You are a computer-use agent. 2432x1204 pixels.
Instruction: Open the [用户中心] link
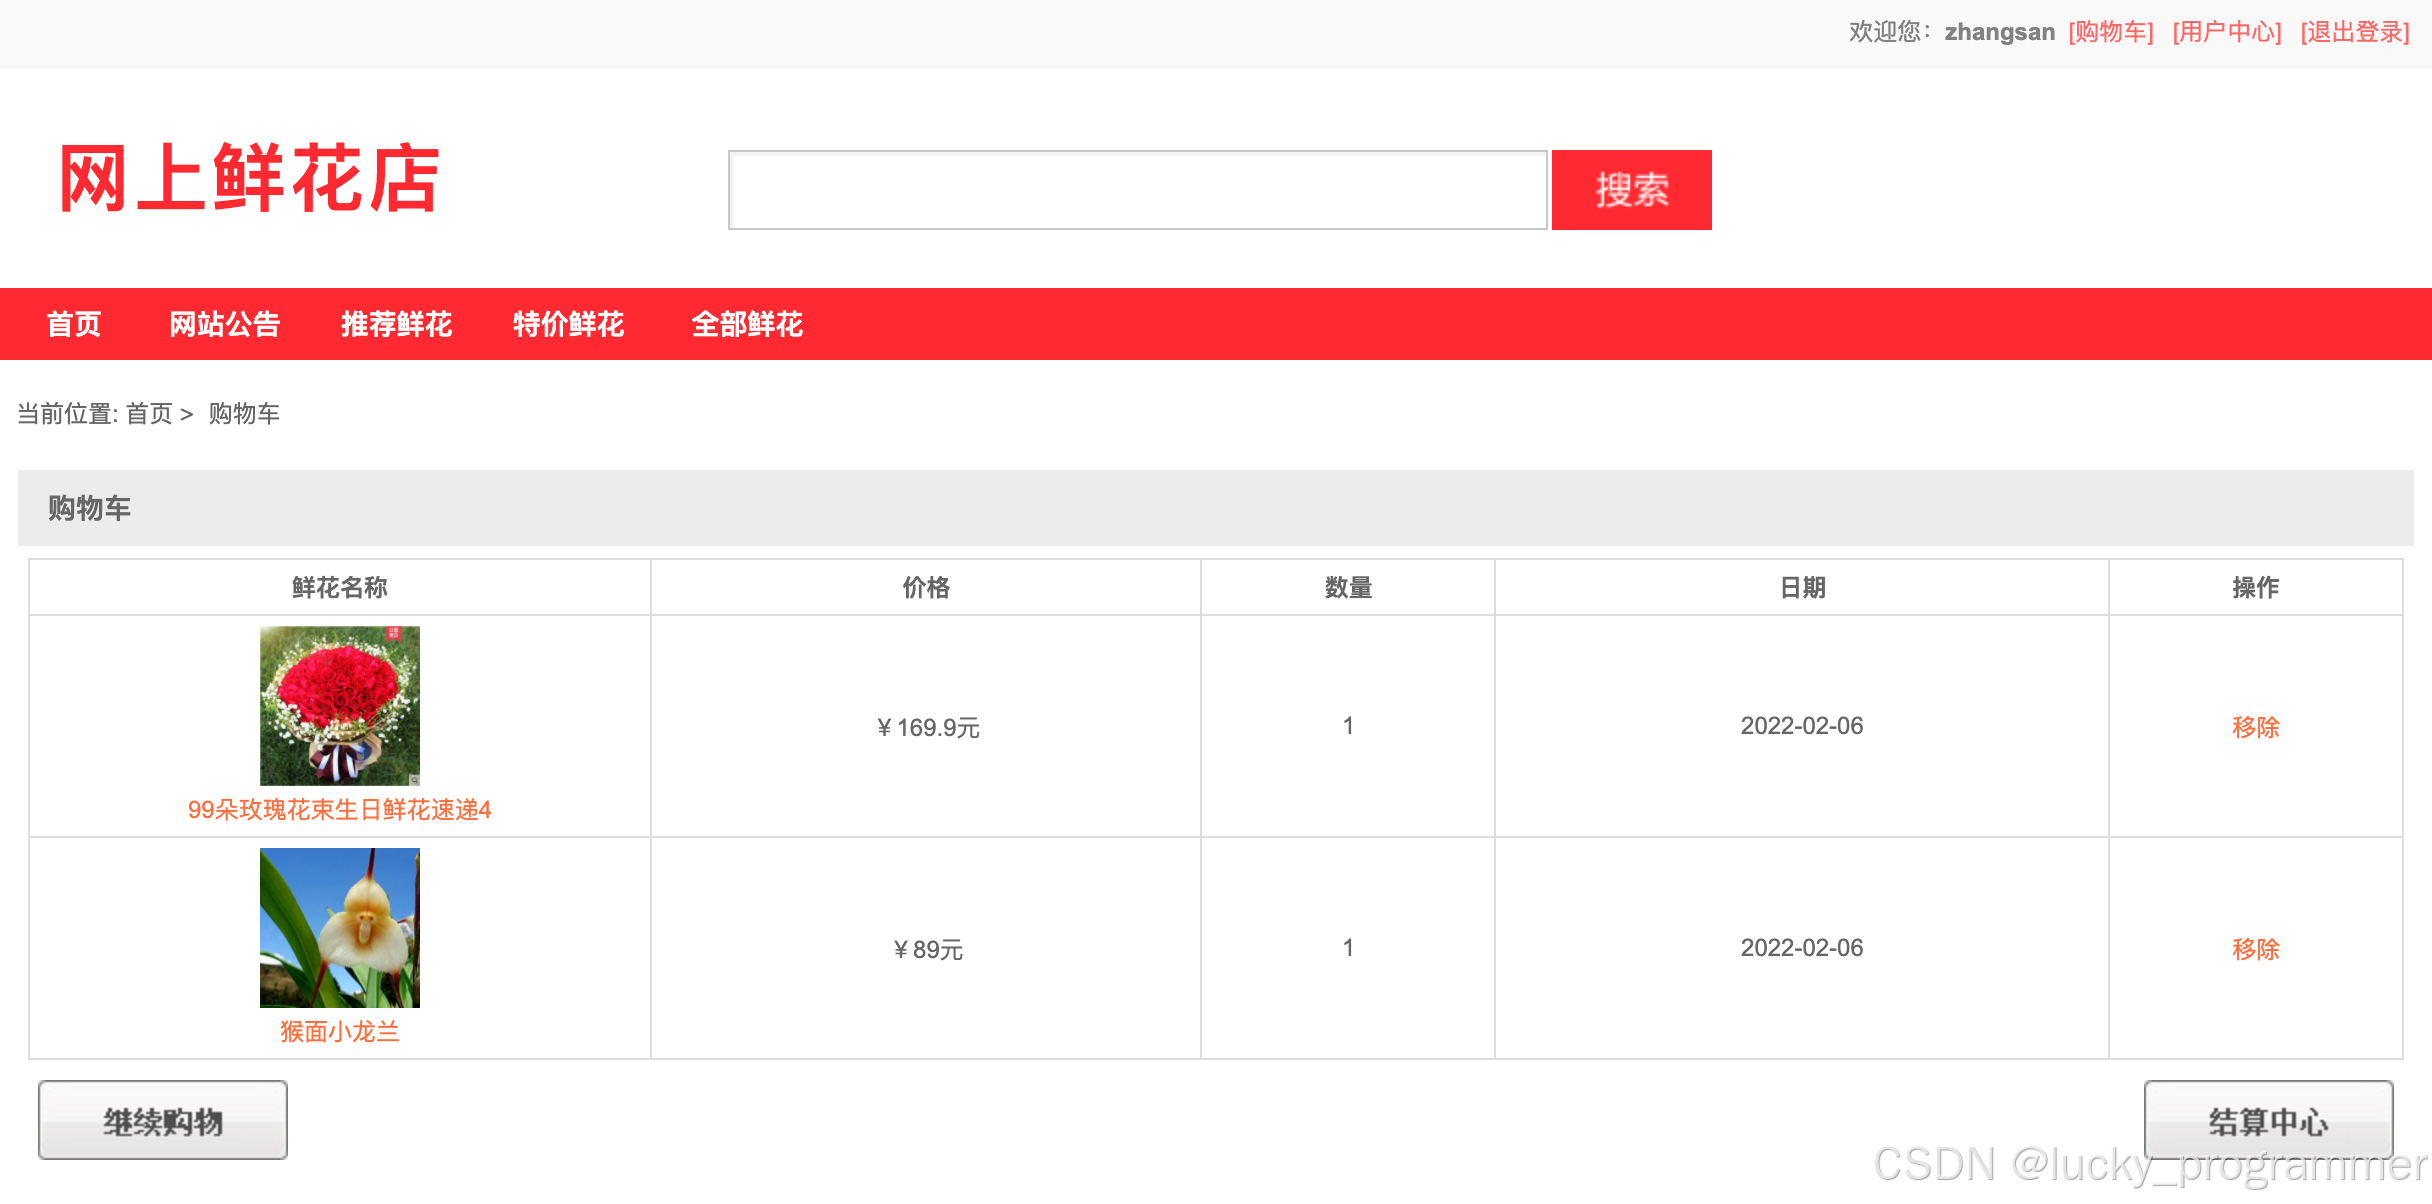[x=2226, y=32]
